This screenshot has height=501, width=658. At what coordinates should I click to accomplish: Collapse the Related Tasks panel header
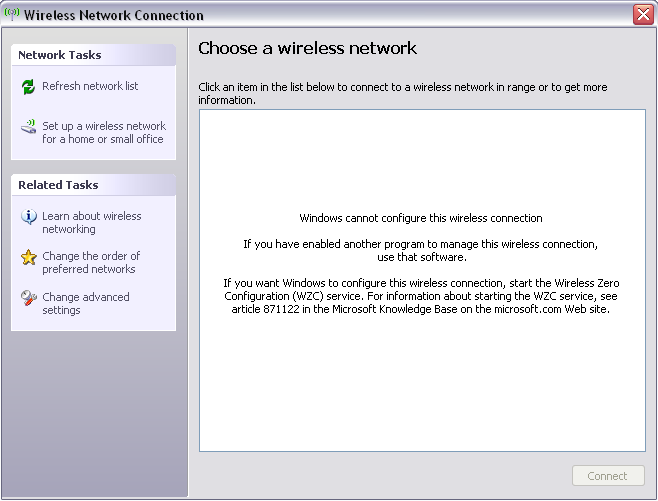click(93, 185)
